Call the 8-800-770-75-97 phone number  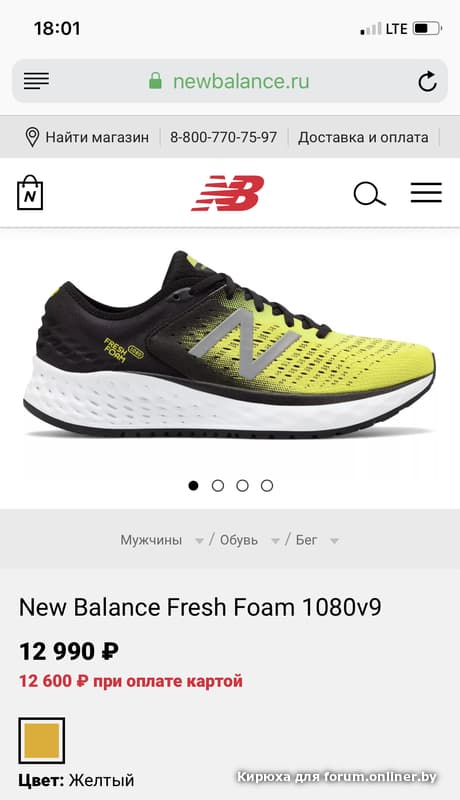pos(223,137)
